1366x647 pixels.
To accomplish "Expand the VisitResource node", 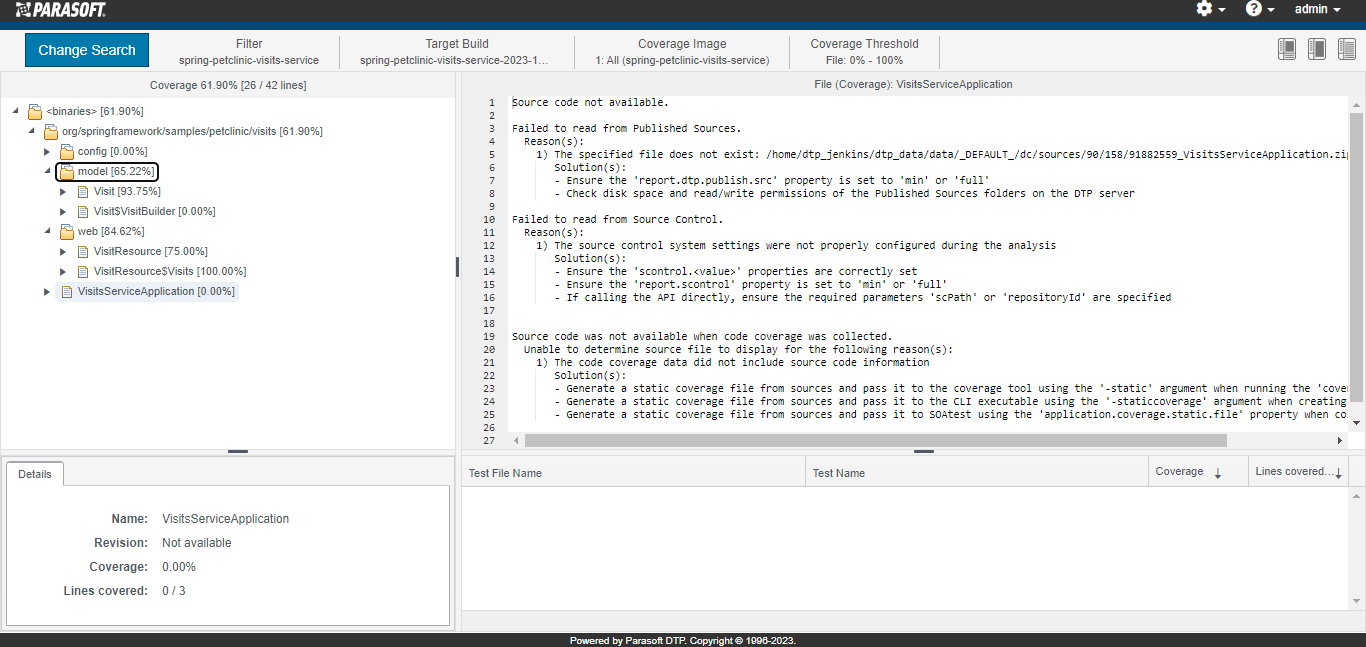I will 63,251.
